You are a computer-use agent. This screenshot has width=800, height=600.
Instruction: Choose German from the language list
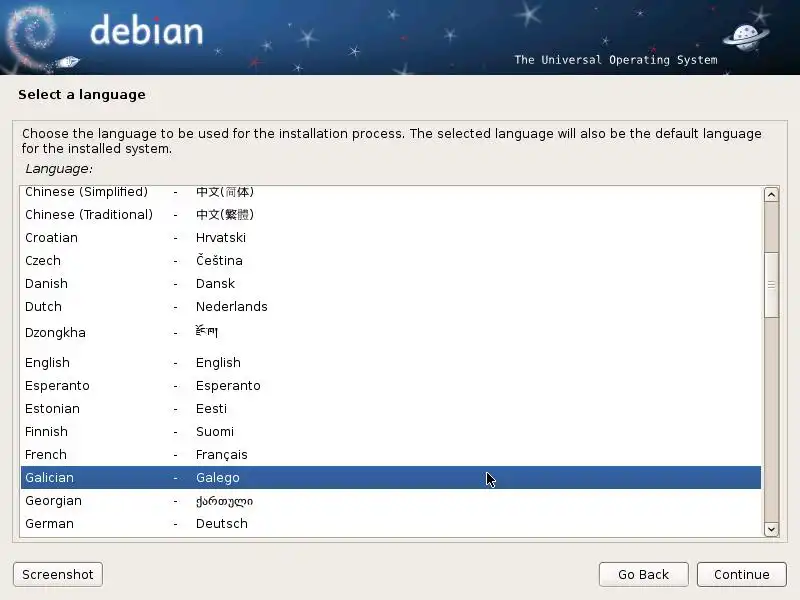tap(391, 523)
